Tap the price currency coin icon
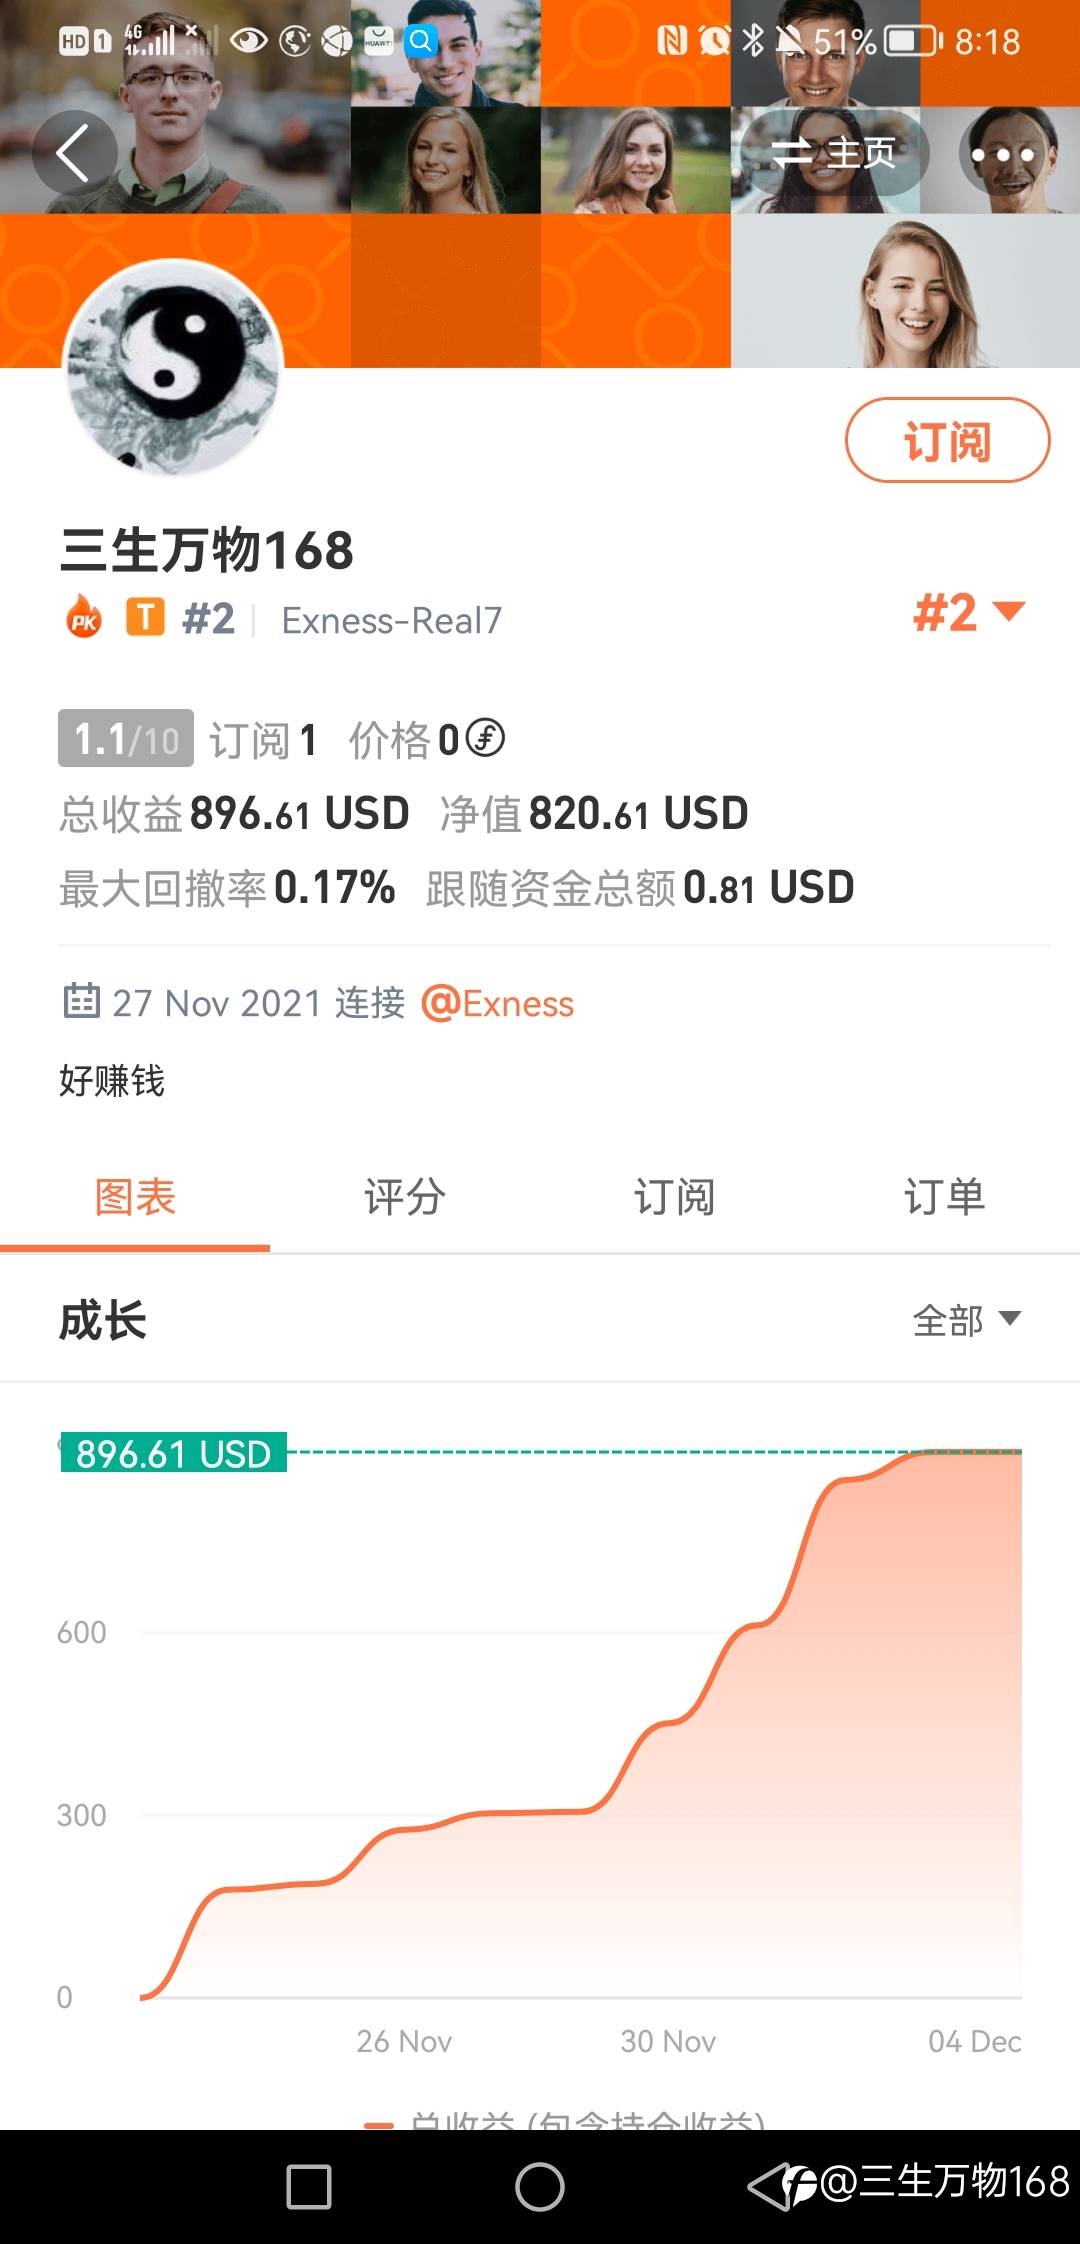 coord(486,739)
